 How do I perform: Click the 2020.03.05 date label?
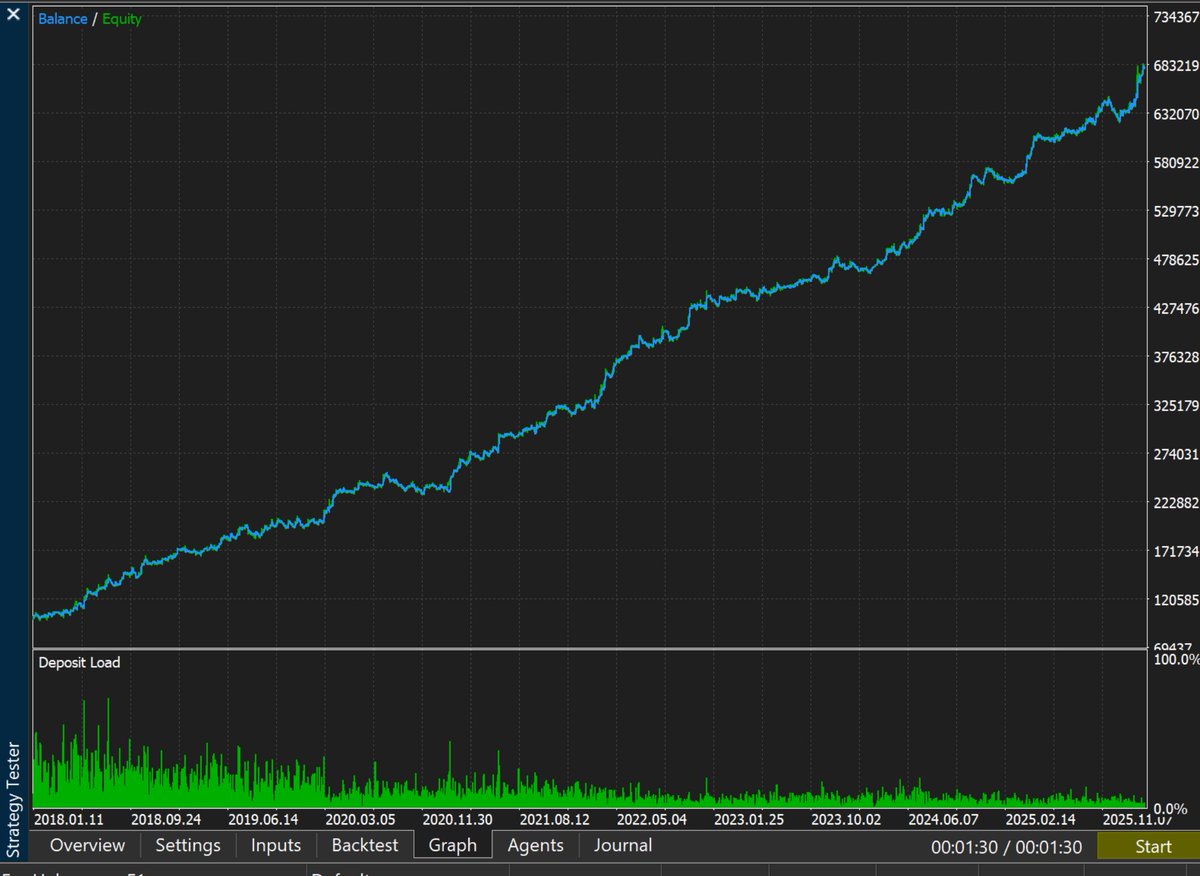coord(360,819)
